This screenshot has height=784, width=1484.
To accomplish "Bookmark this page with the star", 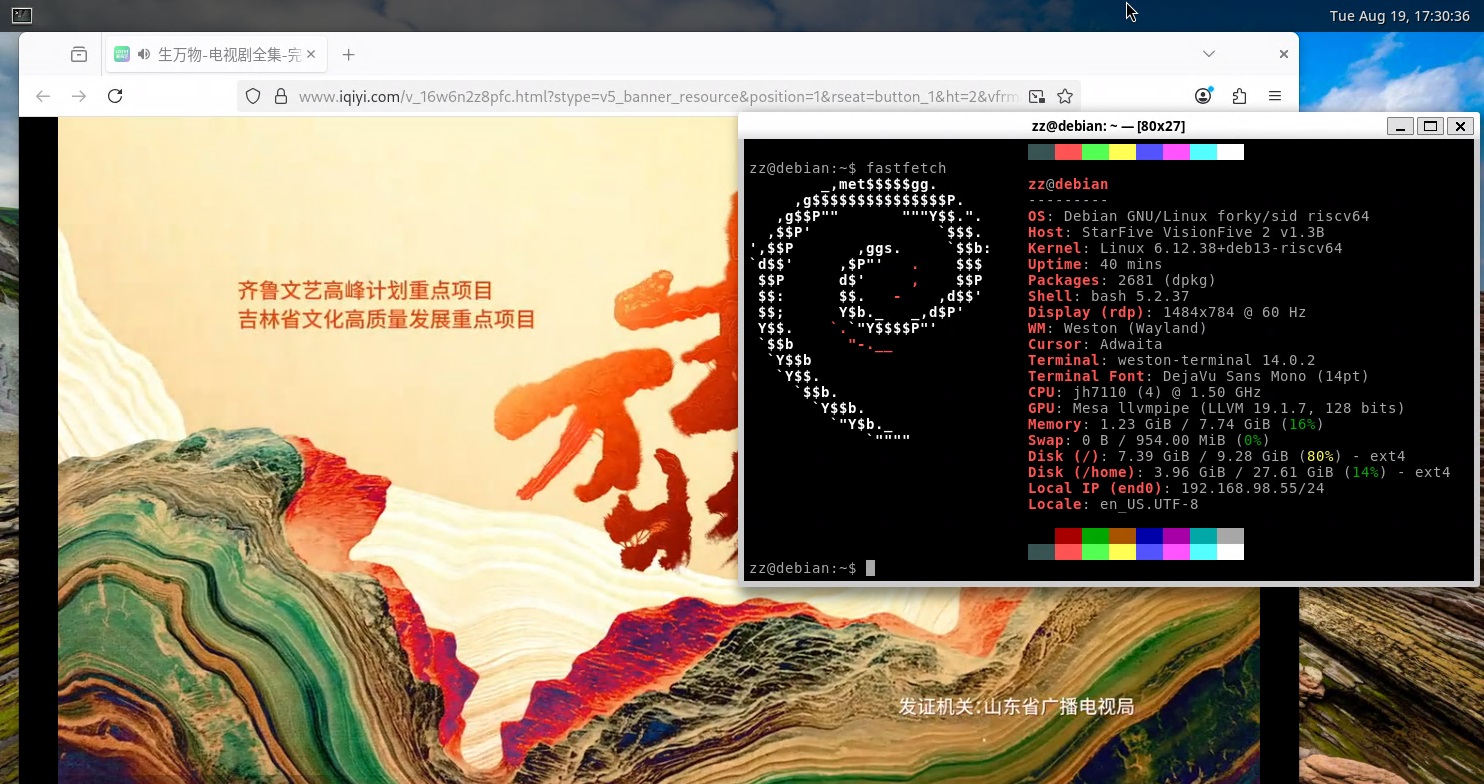I will click(x=1065, y=97).
